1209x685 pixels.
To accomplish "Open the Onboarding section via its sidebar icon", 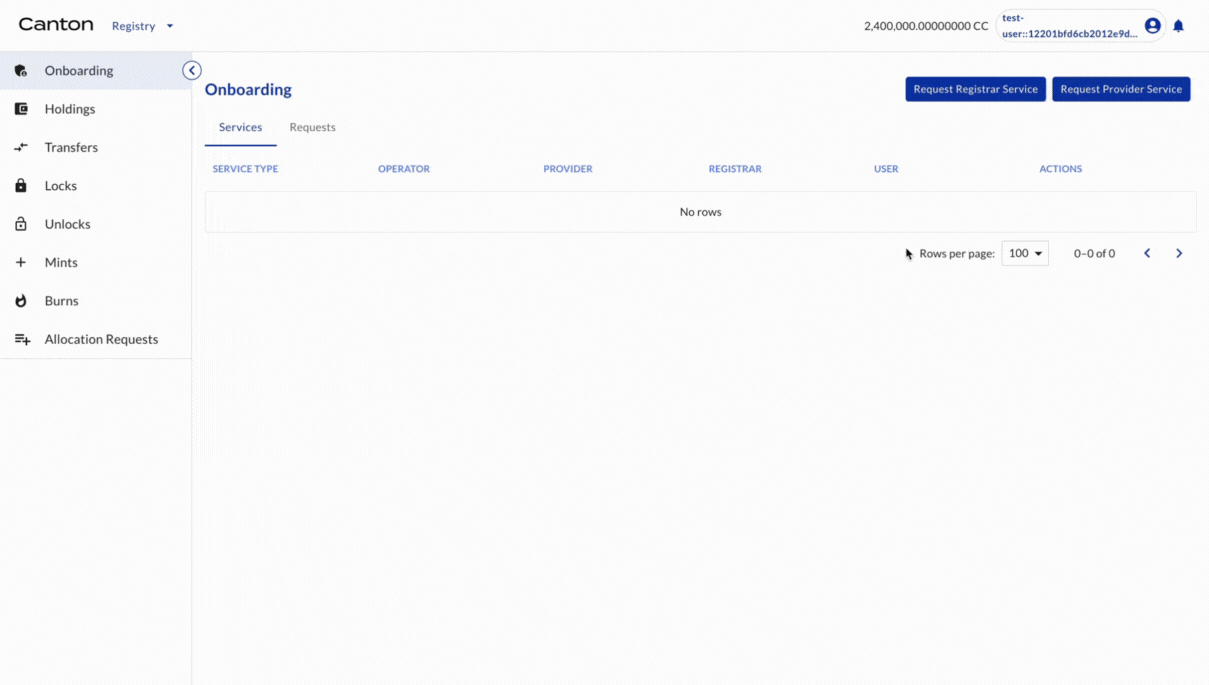I will coord(21,70).
